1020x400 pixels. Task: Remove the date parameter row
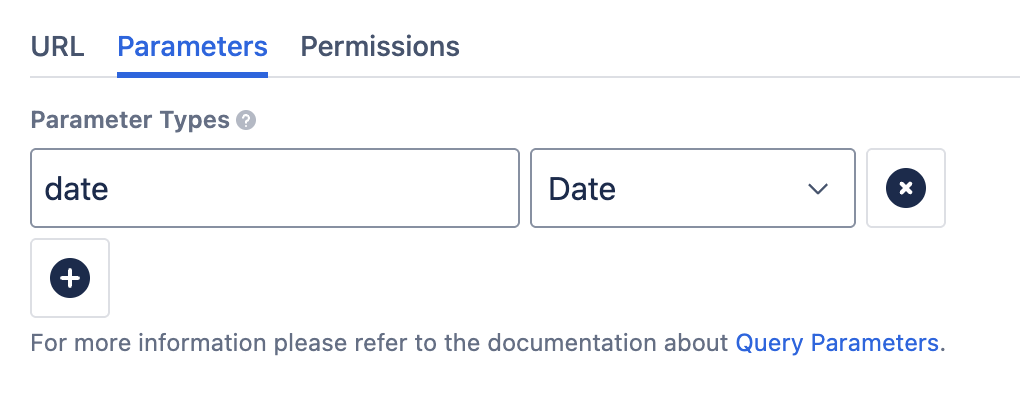(906, 188)
